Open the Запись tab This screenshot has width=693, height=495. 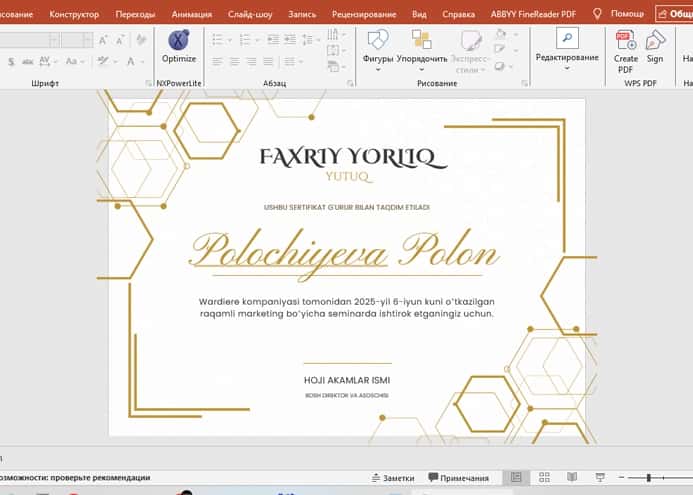[x=302, y=14]
